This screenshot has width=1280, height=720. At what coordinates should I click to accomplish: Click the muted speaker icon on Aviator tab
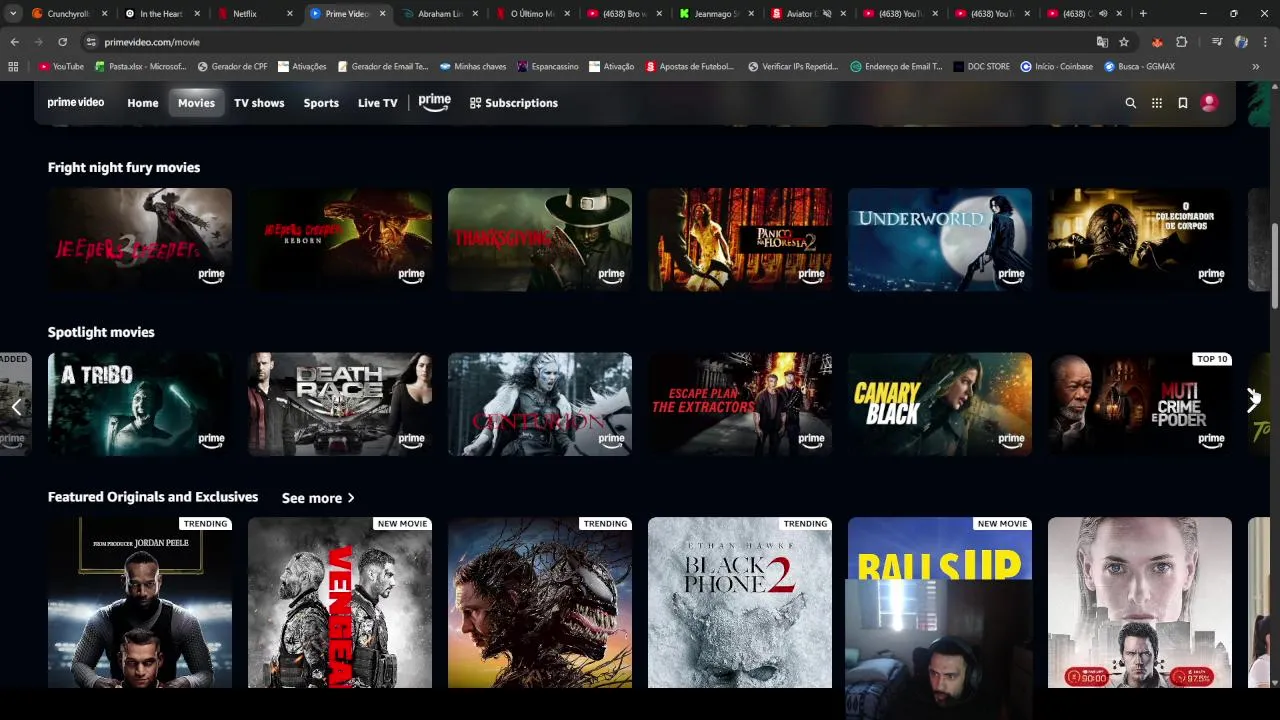coord(827,14)
